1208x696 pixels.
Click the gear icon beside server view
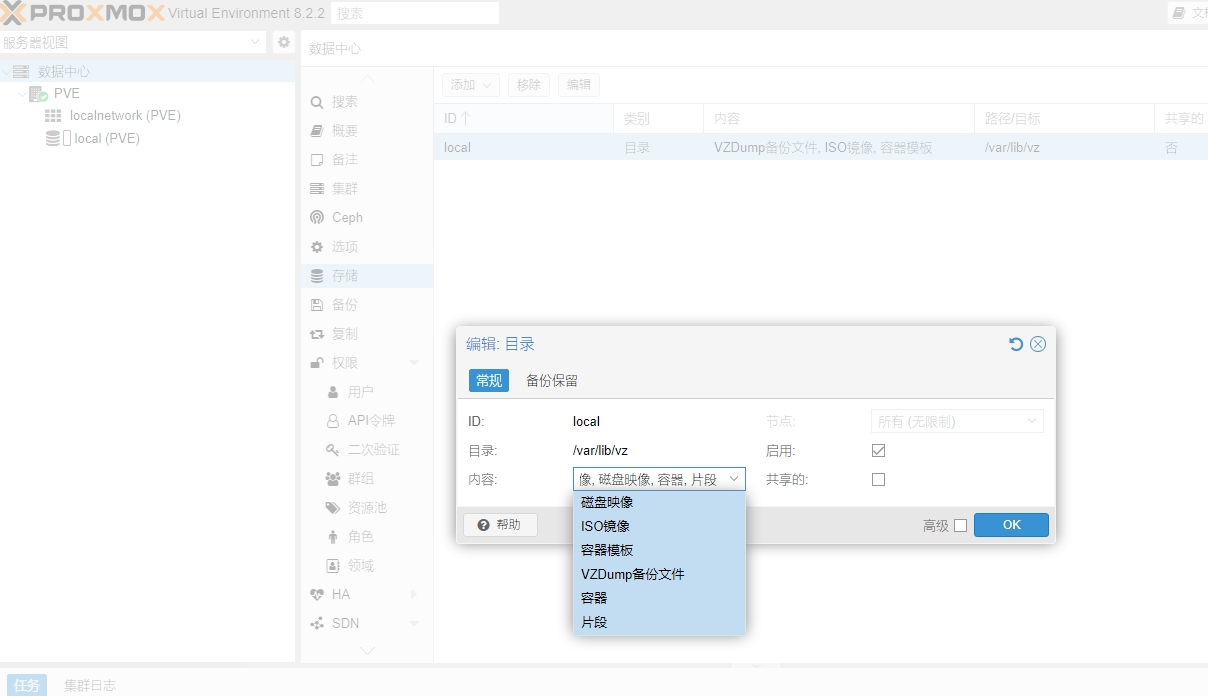point(284,42)
